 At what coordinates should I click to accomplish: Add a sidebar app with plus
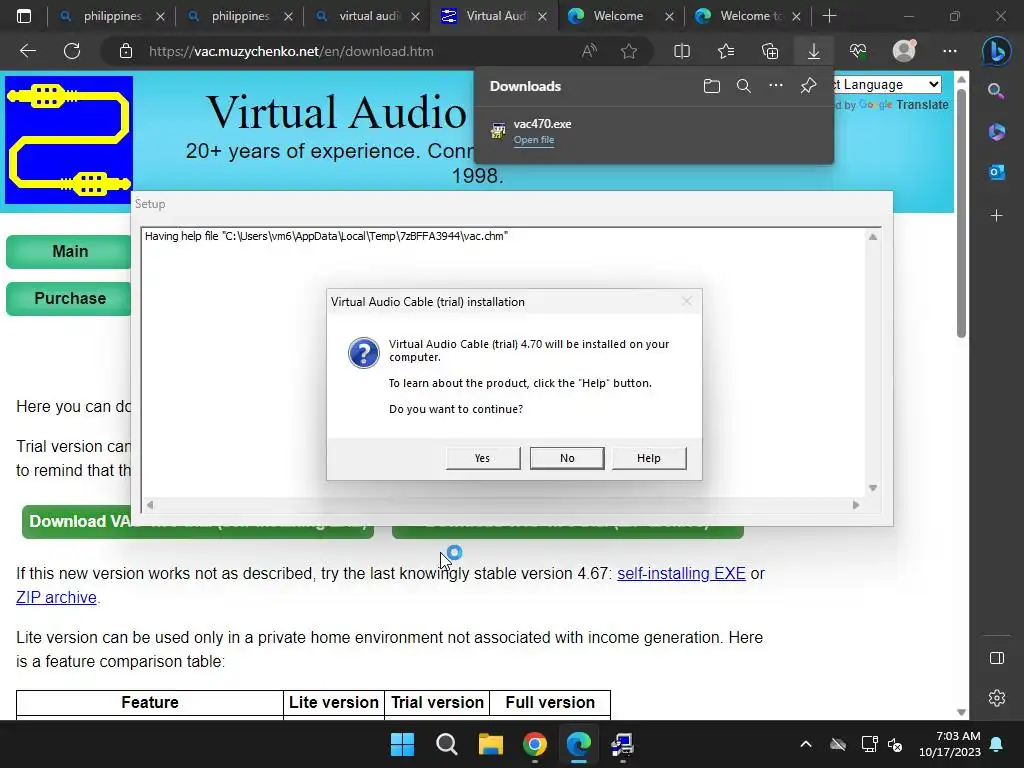pos(996,216)
